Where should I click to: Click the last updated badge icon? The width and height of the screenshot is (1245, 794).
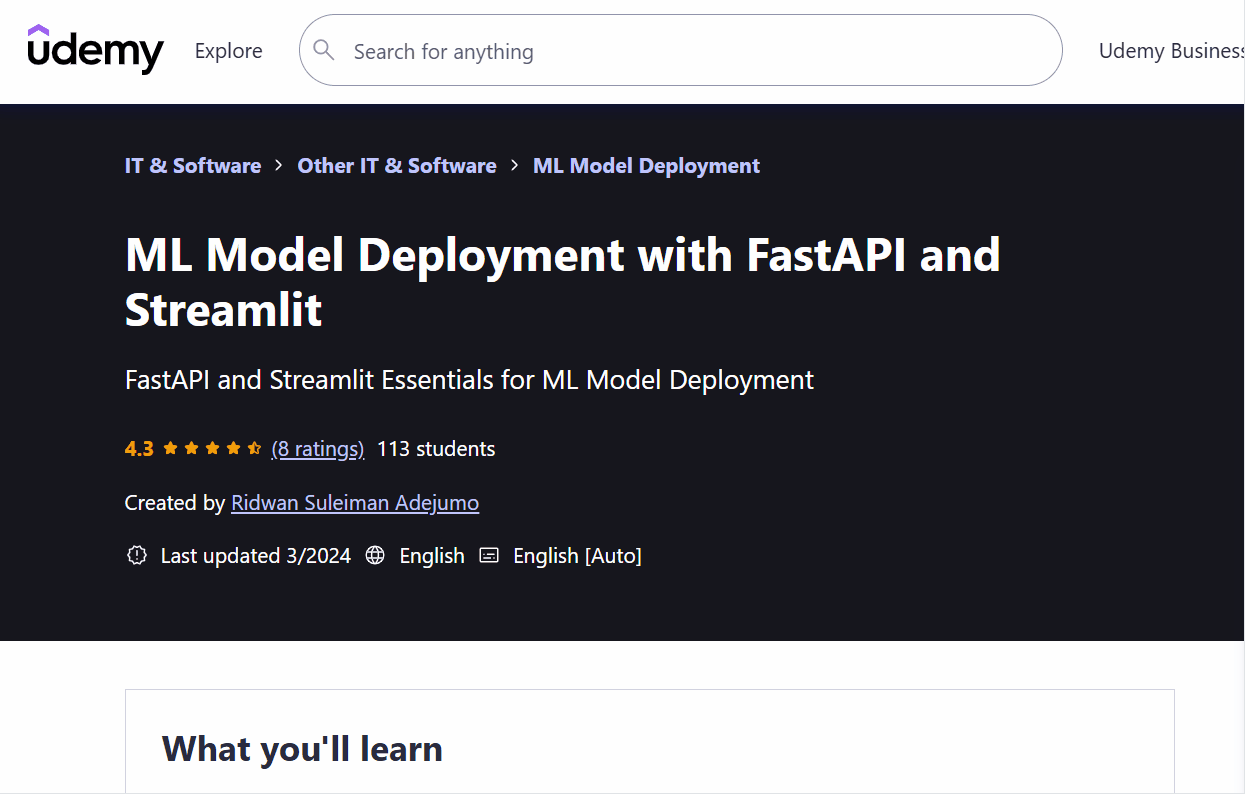click(137, 555)
